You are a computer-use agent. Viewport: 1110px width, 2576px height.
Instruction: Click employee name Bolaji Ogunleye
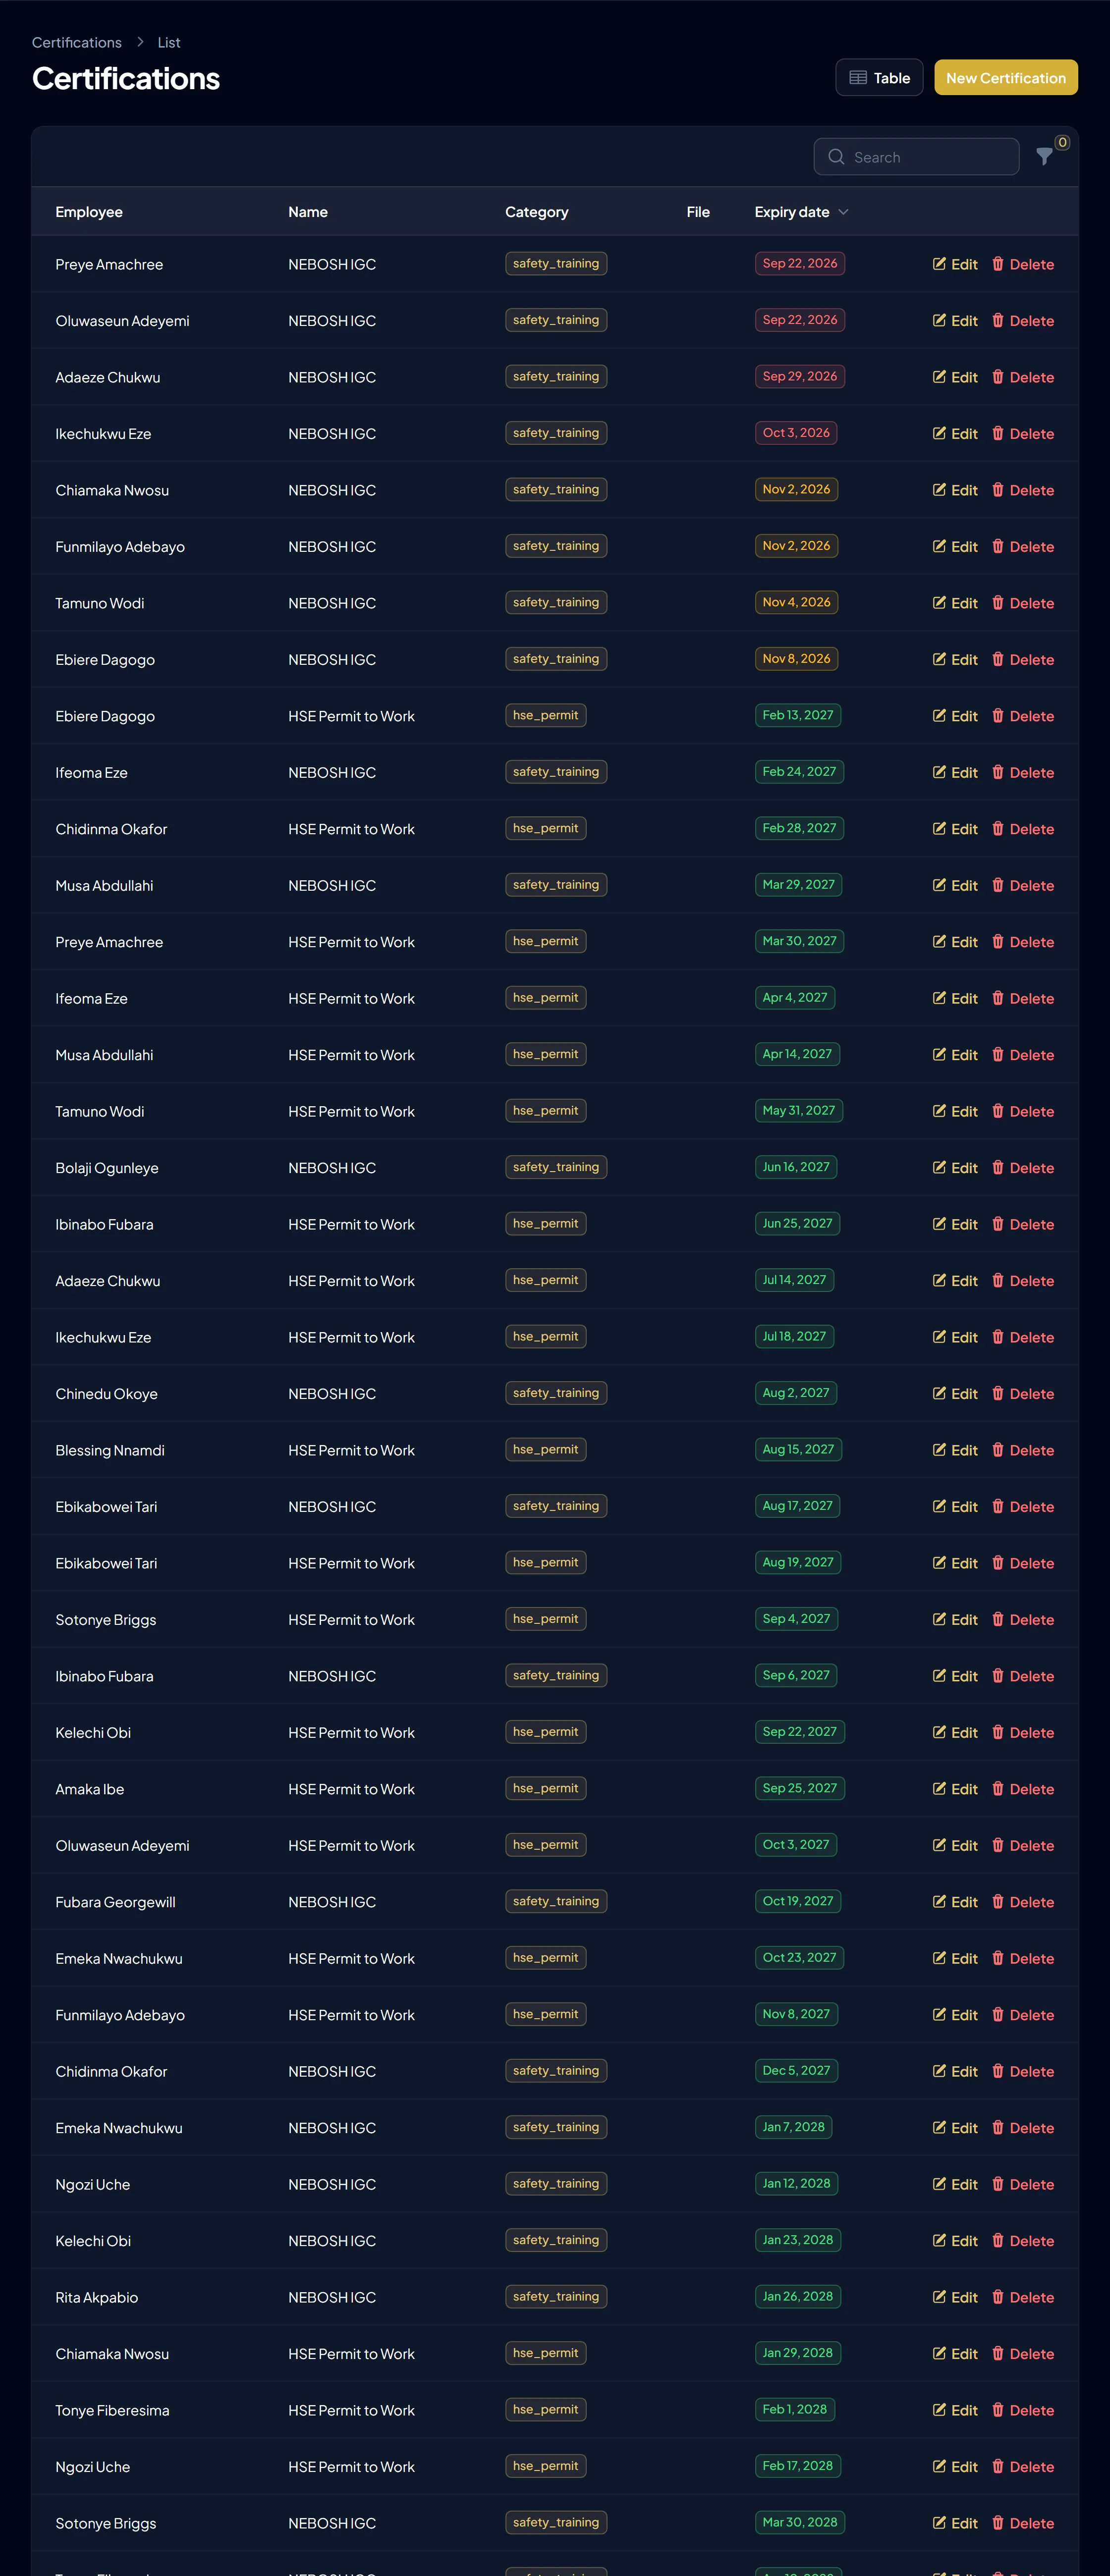point(107,1168)
